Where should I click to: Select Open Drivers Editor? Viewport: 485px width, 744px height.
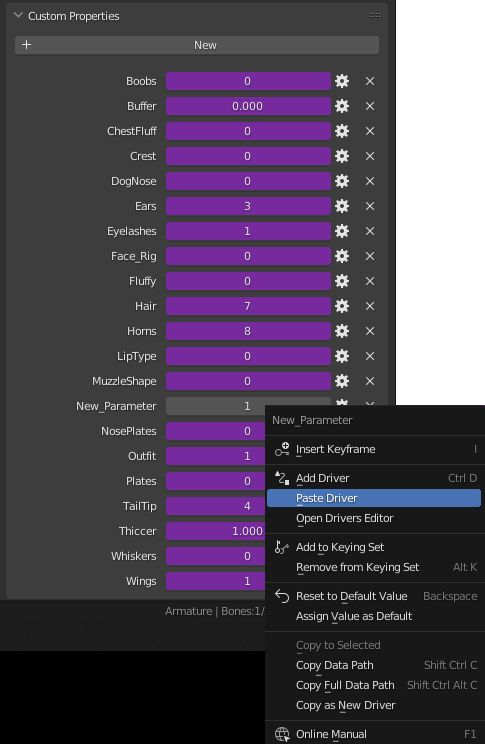(375, 518)
